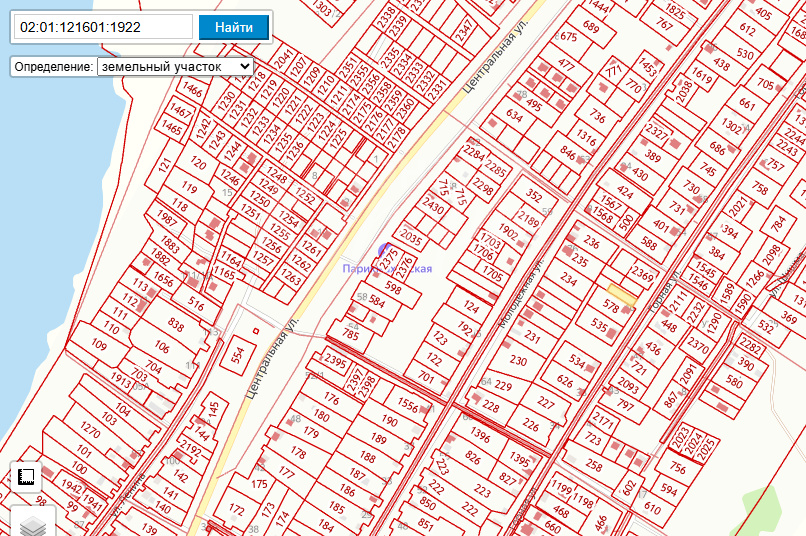Click parcel labeled 2035
The width and height of the screenshot is (806, 536).
(x=411, y=237)
